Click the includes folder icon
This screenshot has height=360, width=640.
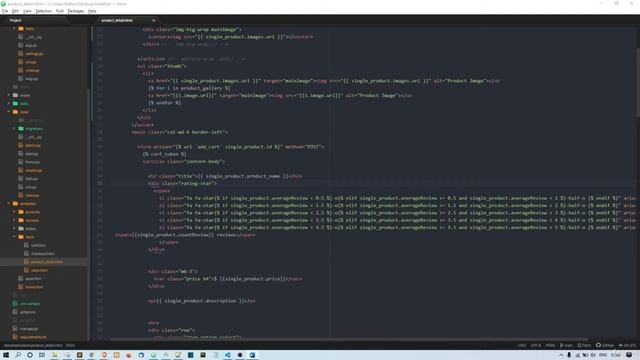click(x=21, y=220)
